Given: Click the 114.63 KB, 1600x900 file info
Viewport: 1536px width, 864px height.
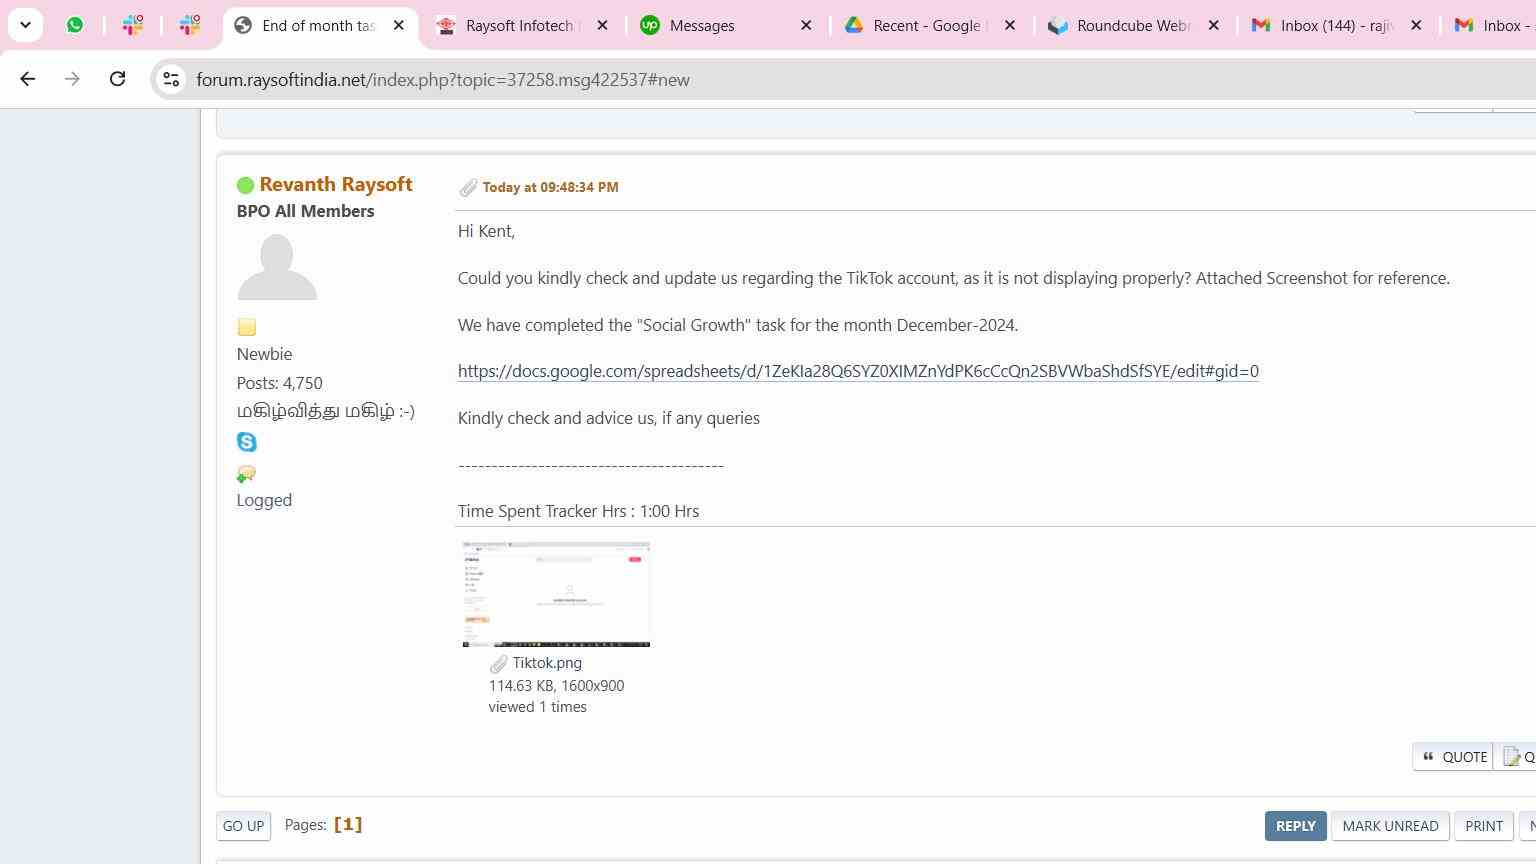Looking at the screenshot, I should pyautogui.click(x=556, y=686).
